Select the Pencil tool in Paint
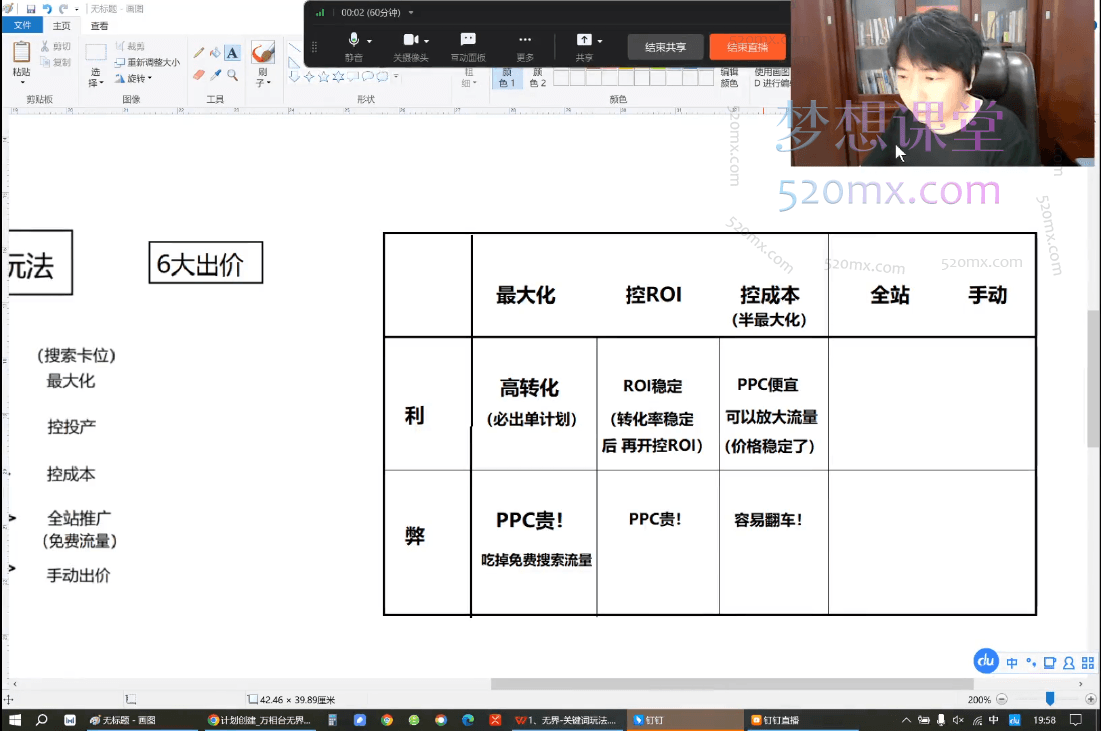This screenshot has width=1101, height=731. coord(199,52)
